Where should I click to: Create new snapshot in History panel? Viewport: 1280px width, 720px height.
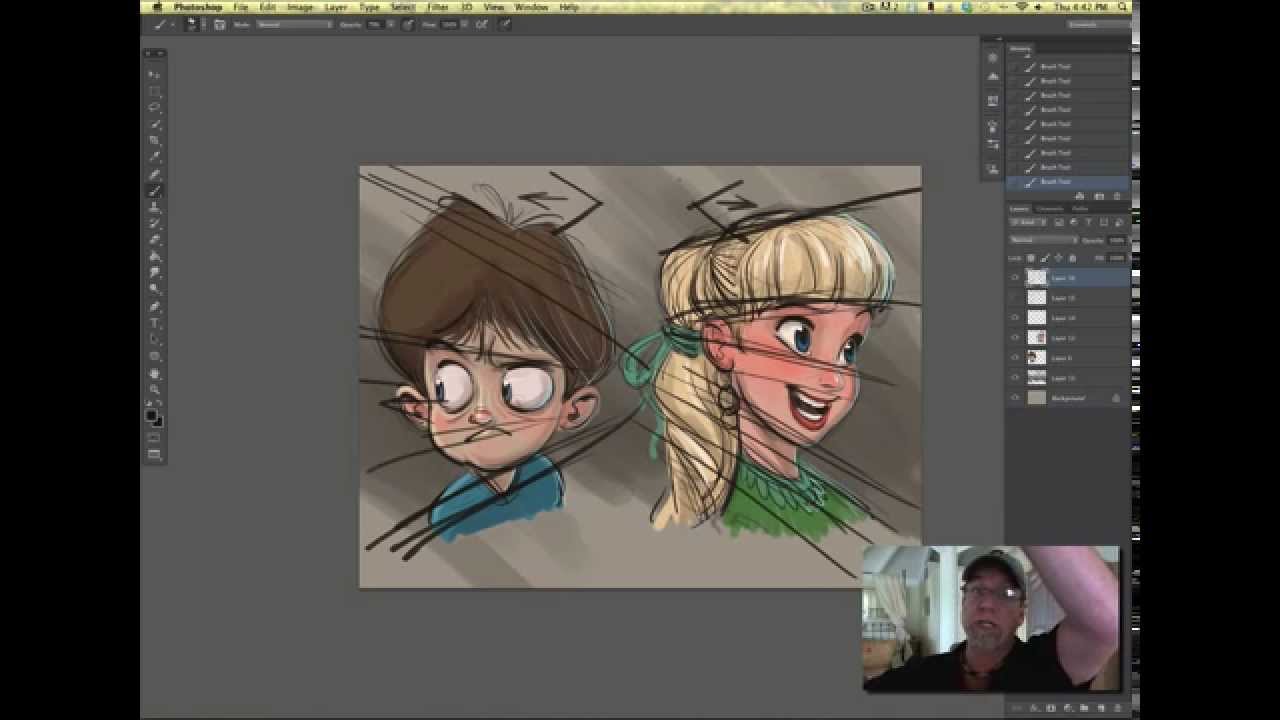[x=1099, y=196]
